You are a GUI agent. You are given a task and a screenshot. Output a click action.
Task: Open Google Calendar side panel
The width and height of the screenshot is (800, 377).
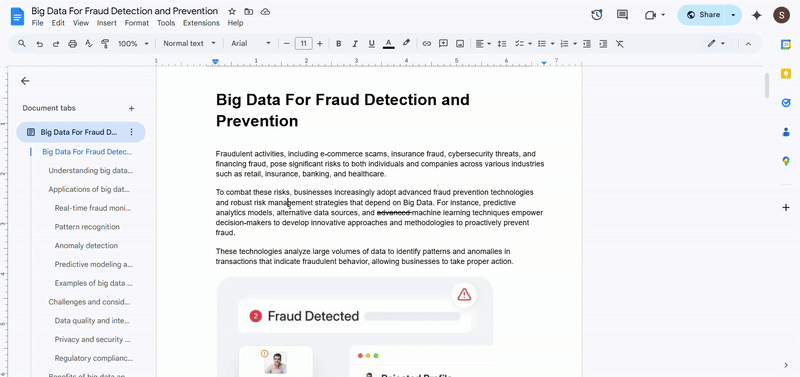tap(786, 44)
